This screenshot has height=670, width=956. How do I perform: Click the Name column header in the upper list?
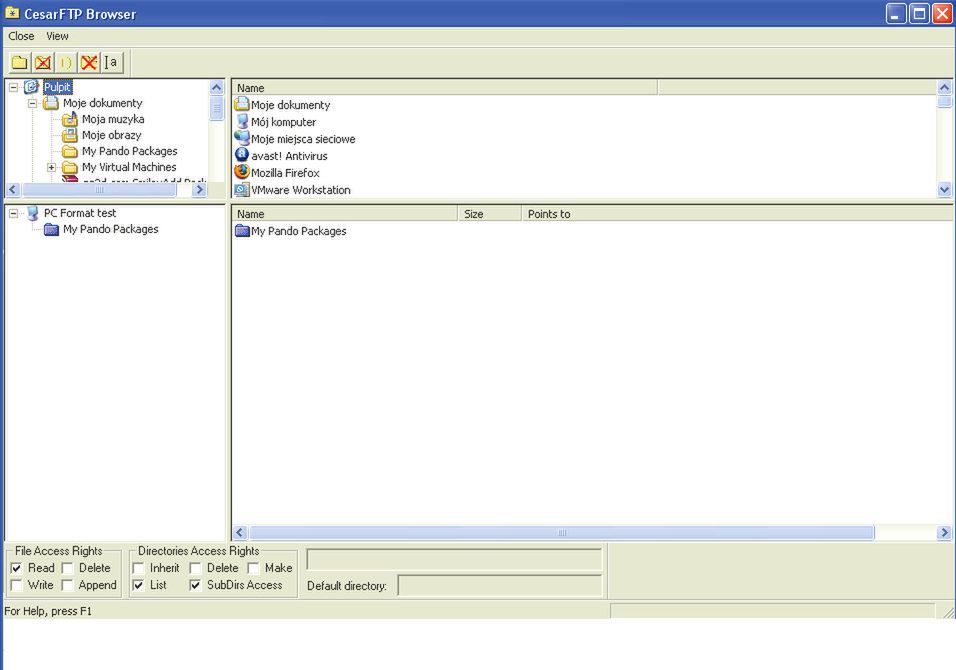click(x=444, y=88)
